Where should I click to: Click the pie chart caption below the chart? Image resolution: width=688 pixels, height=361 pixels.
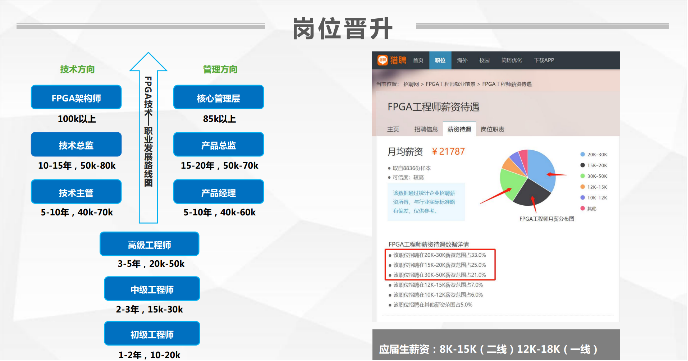(547, 218)
